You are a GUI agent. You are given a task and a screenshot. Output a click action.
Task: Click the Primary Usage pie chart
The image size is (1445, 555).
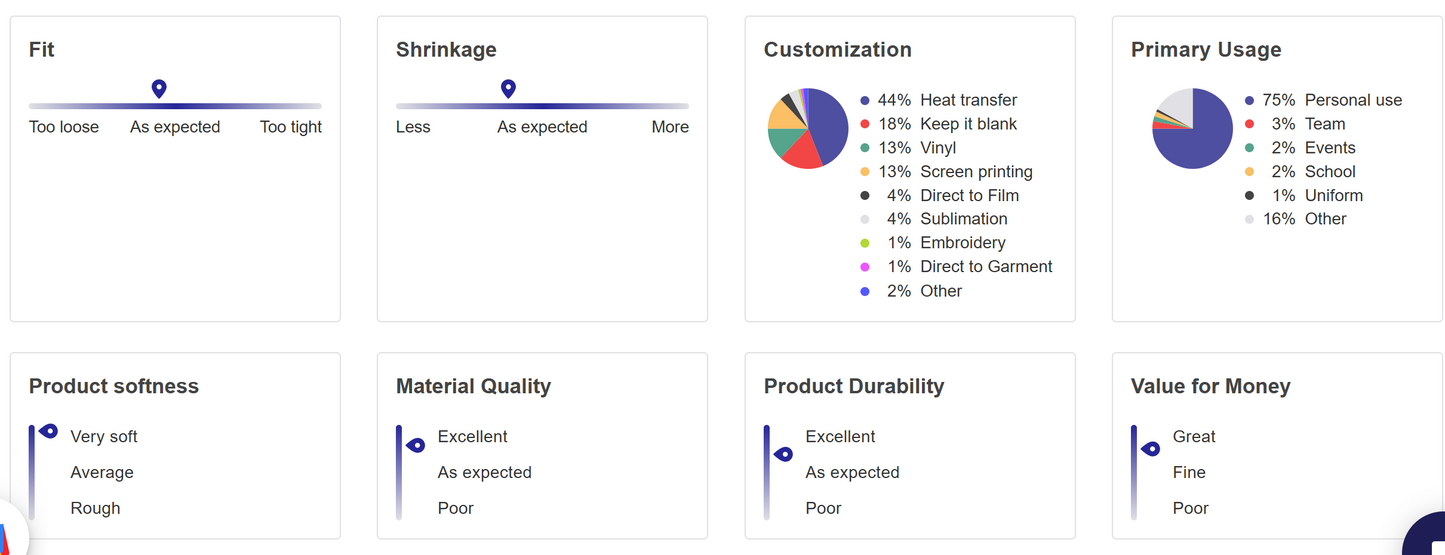pos(1192,128)
